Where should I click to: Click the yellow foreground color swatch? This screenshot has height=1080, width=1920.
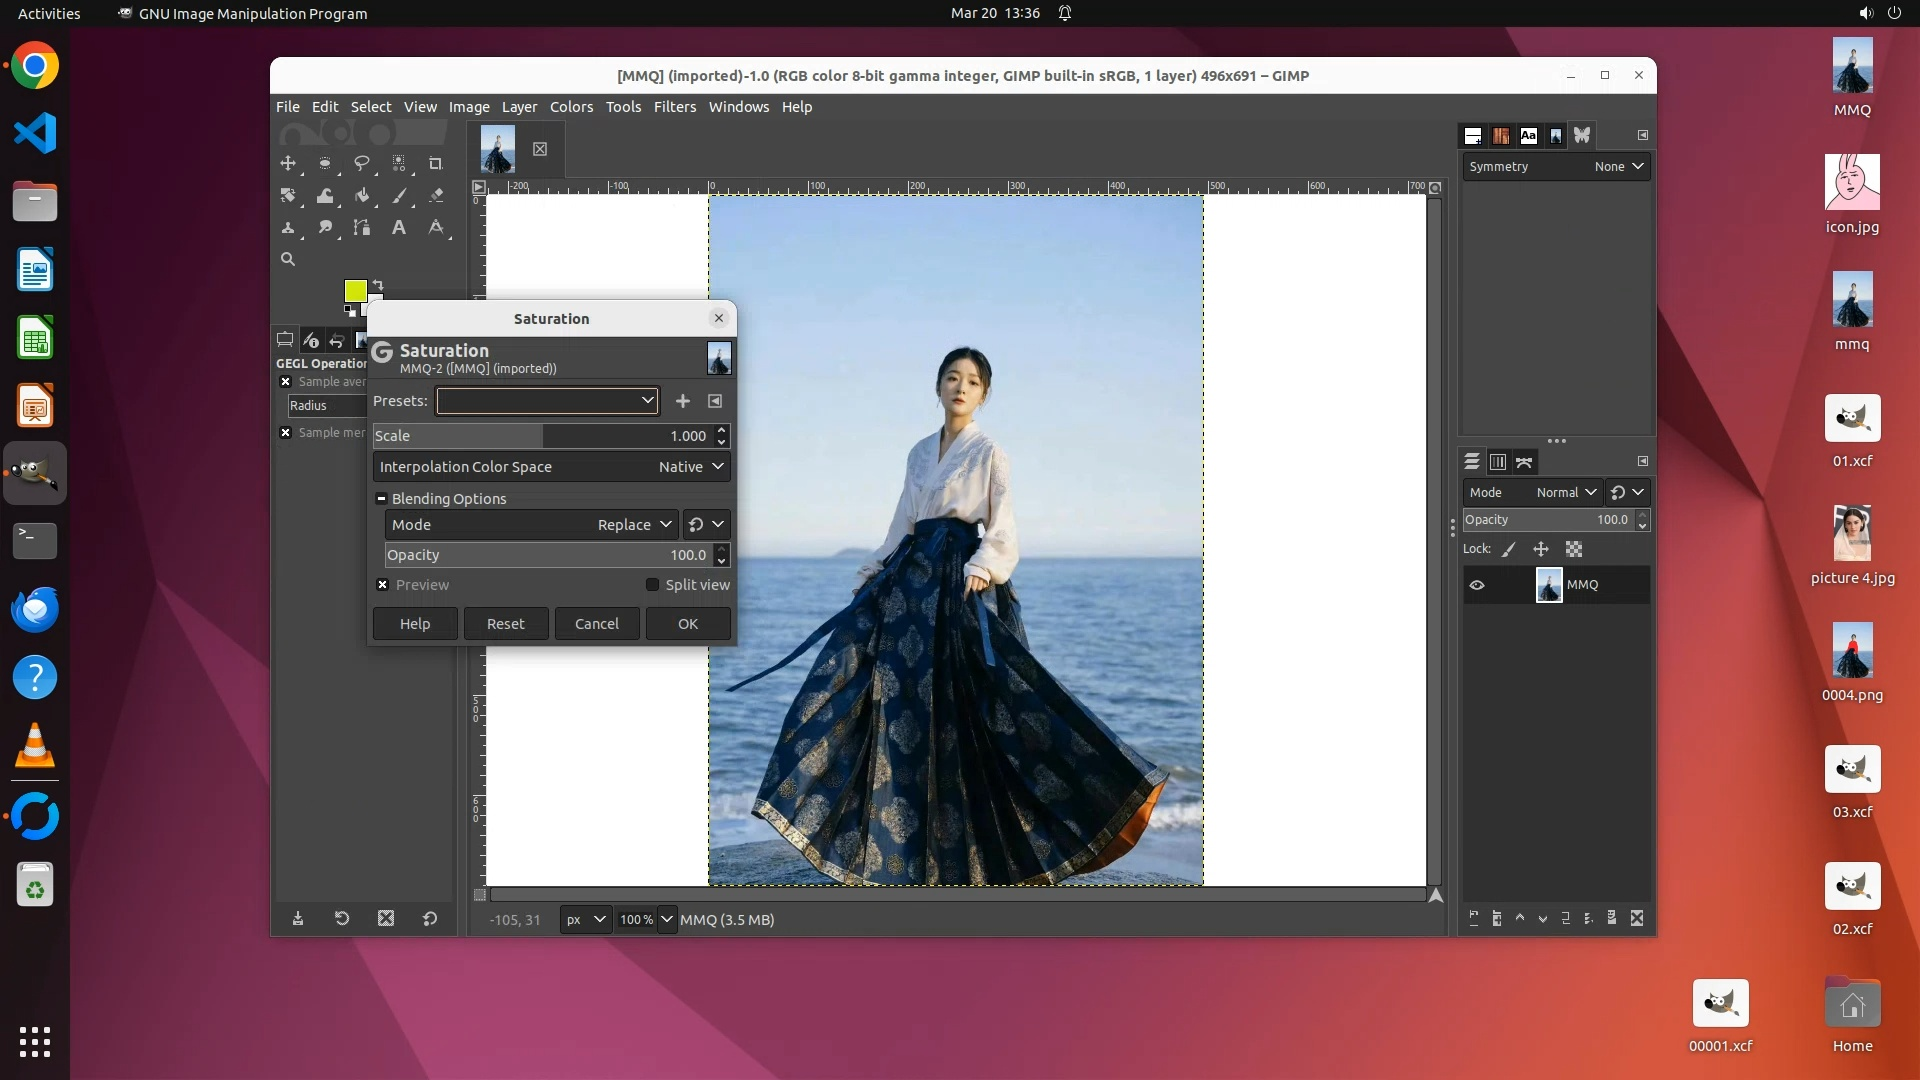coord(354,290)
